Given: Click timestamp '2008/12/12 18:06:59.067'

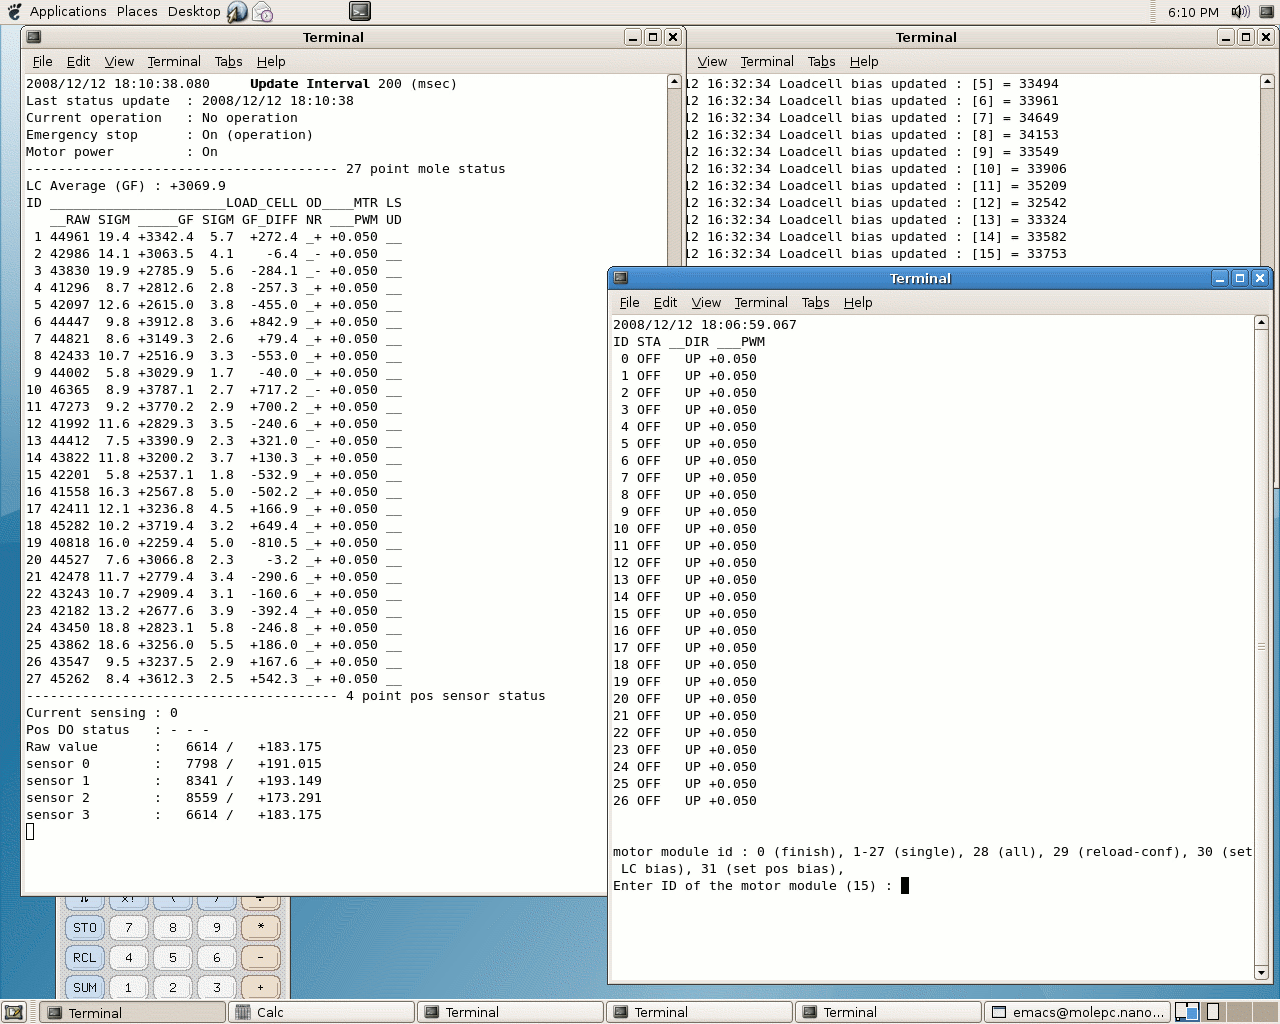Looking at the screenshot, I should [705, 325].
